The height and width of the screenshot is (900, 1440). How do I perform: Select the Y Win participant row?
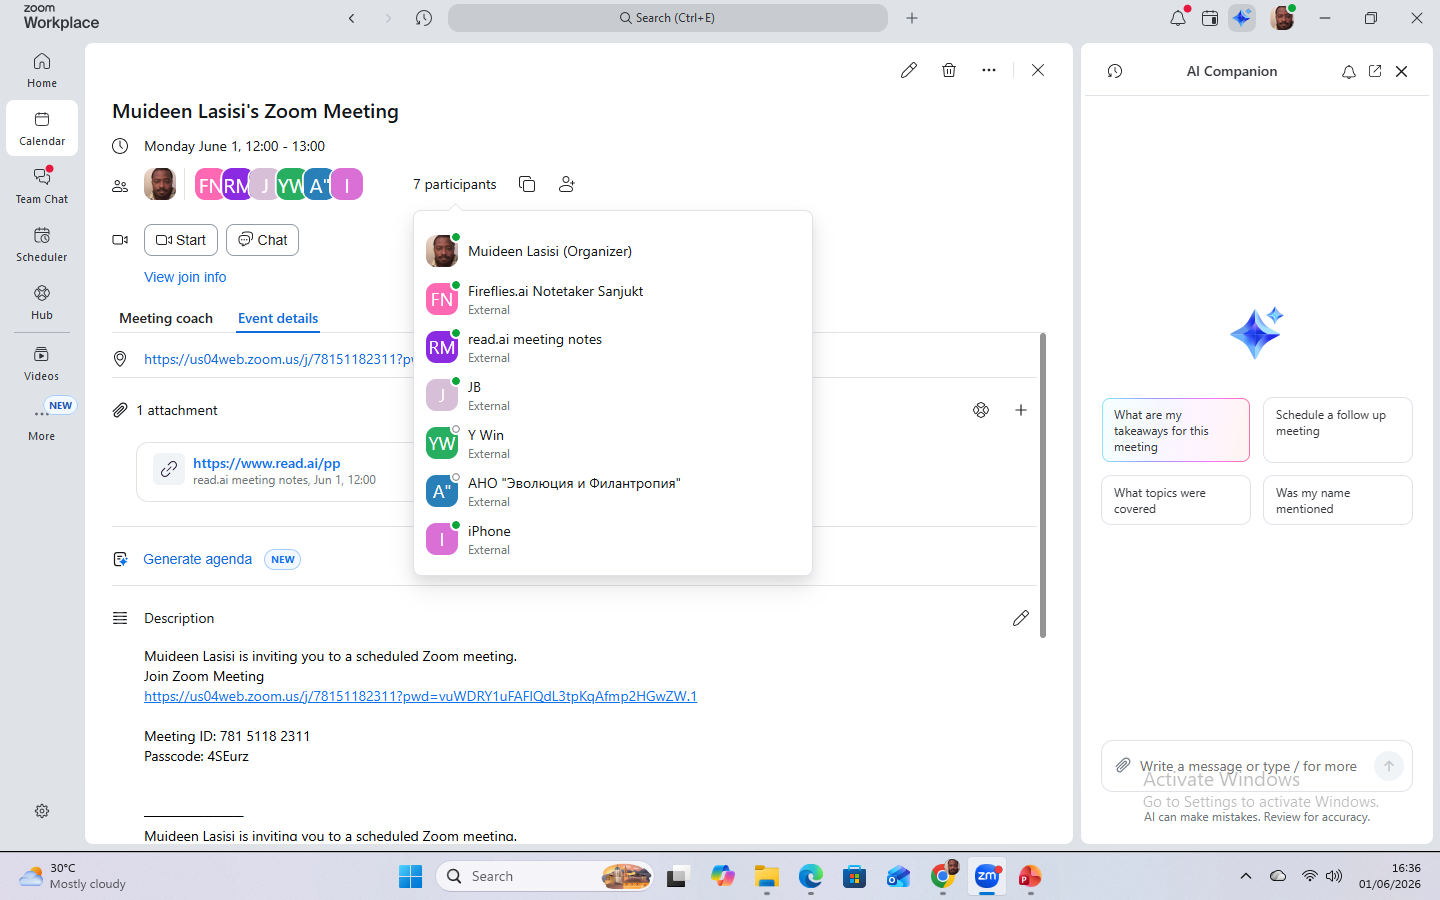tap(613, 443)
